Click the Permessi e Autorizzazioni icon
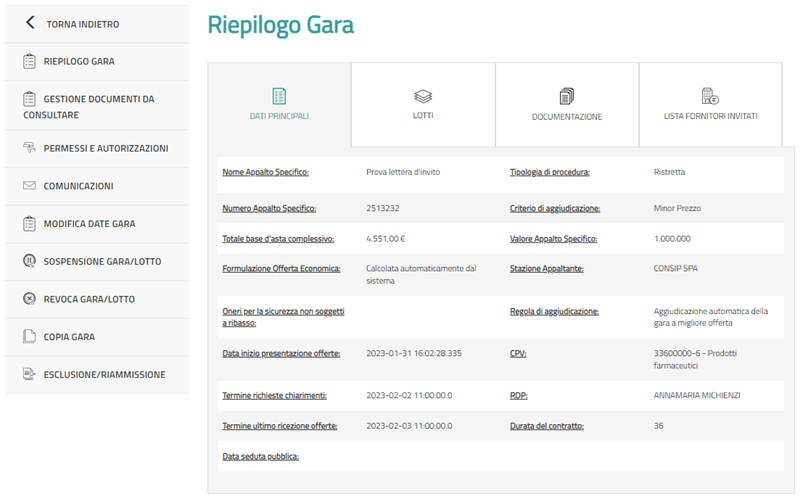Viewport: 803px width, 499px height. click(29, 148)
